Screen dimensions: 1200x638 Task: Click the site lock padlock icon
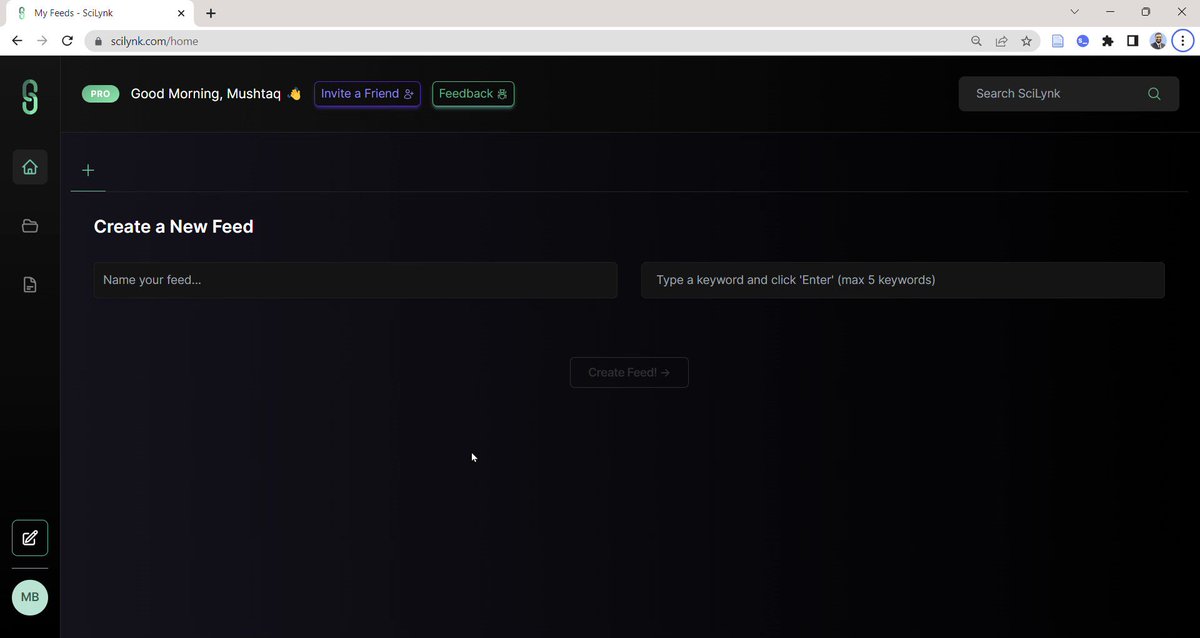coord(98,41)
